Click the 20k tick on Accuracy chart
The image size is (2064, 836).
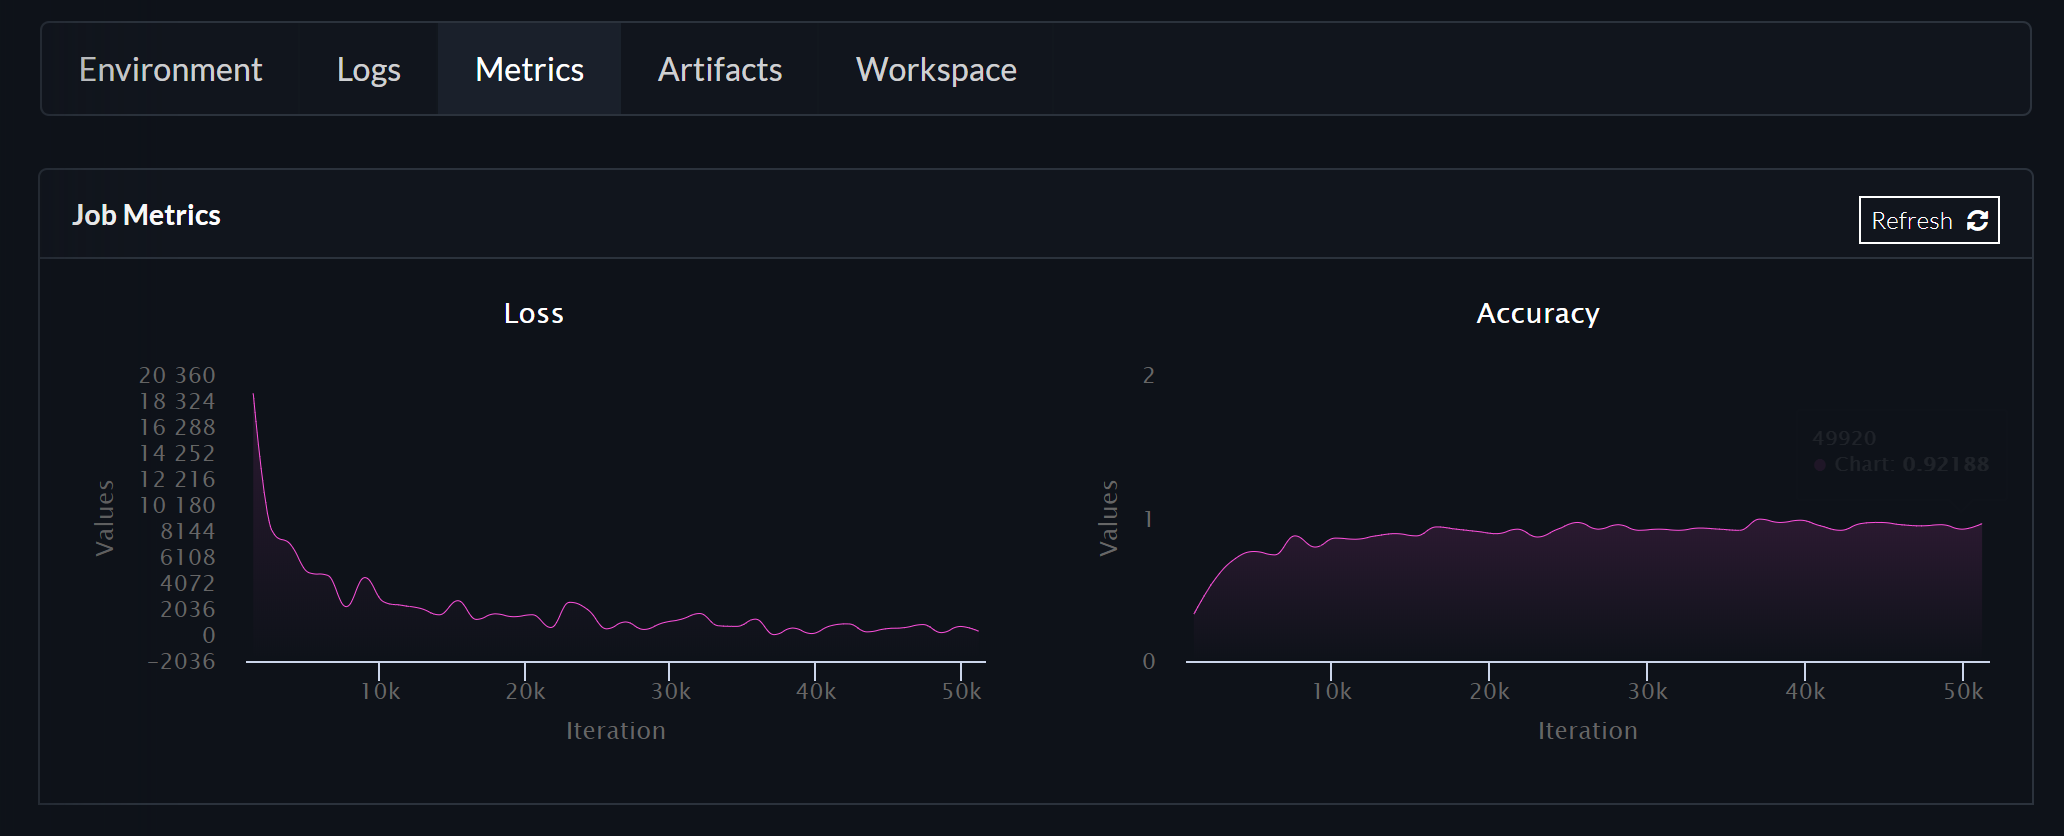coord(1489,691)
